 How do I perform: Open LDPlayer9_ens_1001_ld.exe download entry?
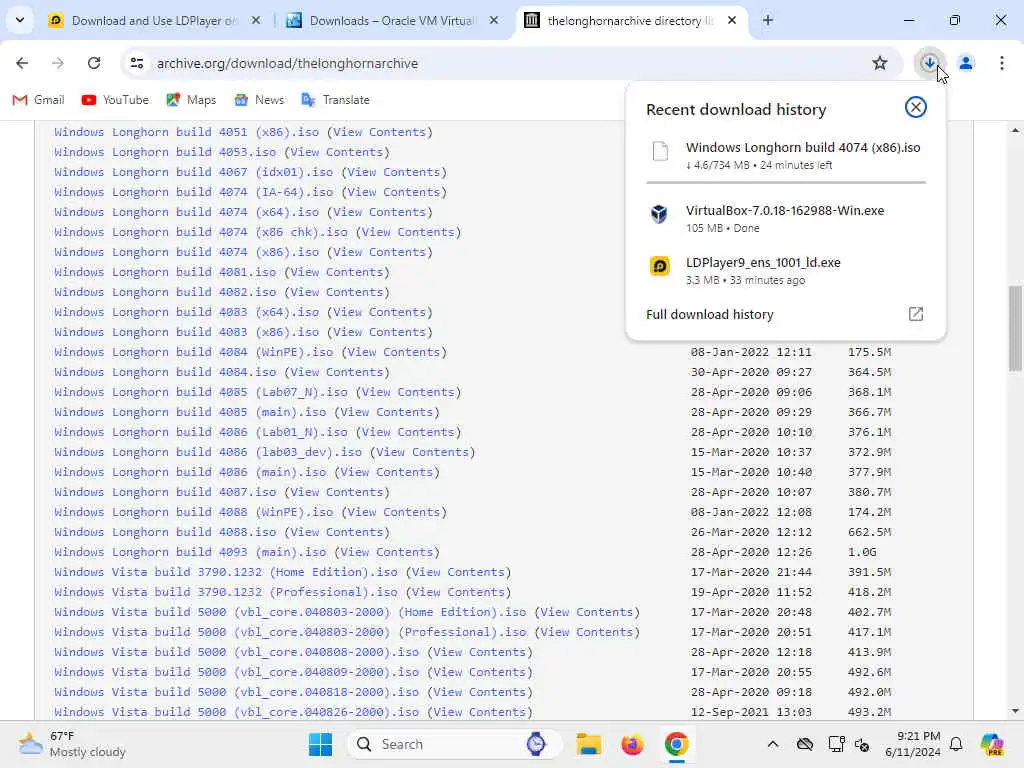pyautogui.click(x=786, y=270)
